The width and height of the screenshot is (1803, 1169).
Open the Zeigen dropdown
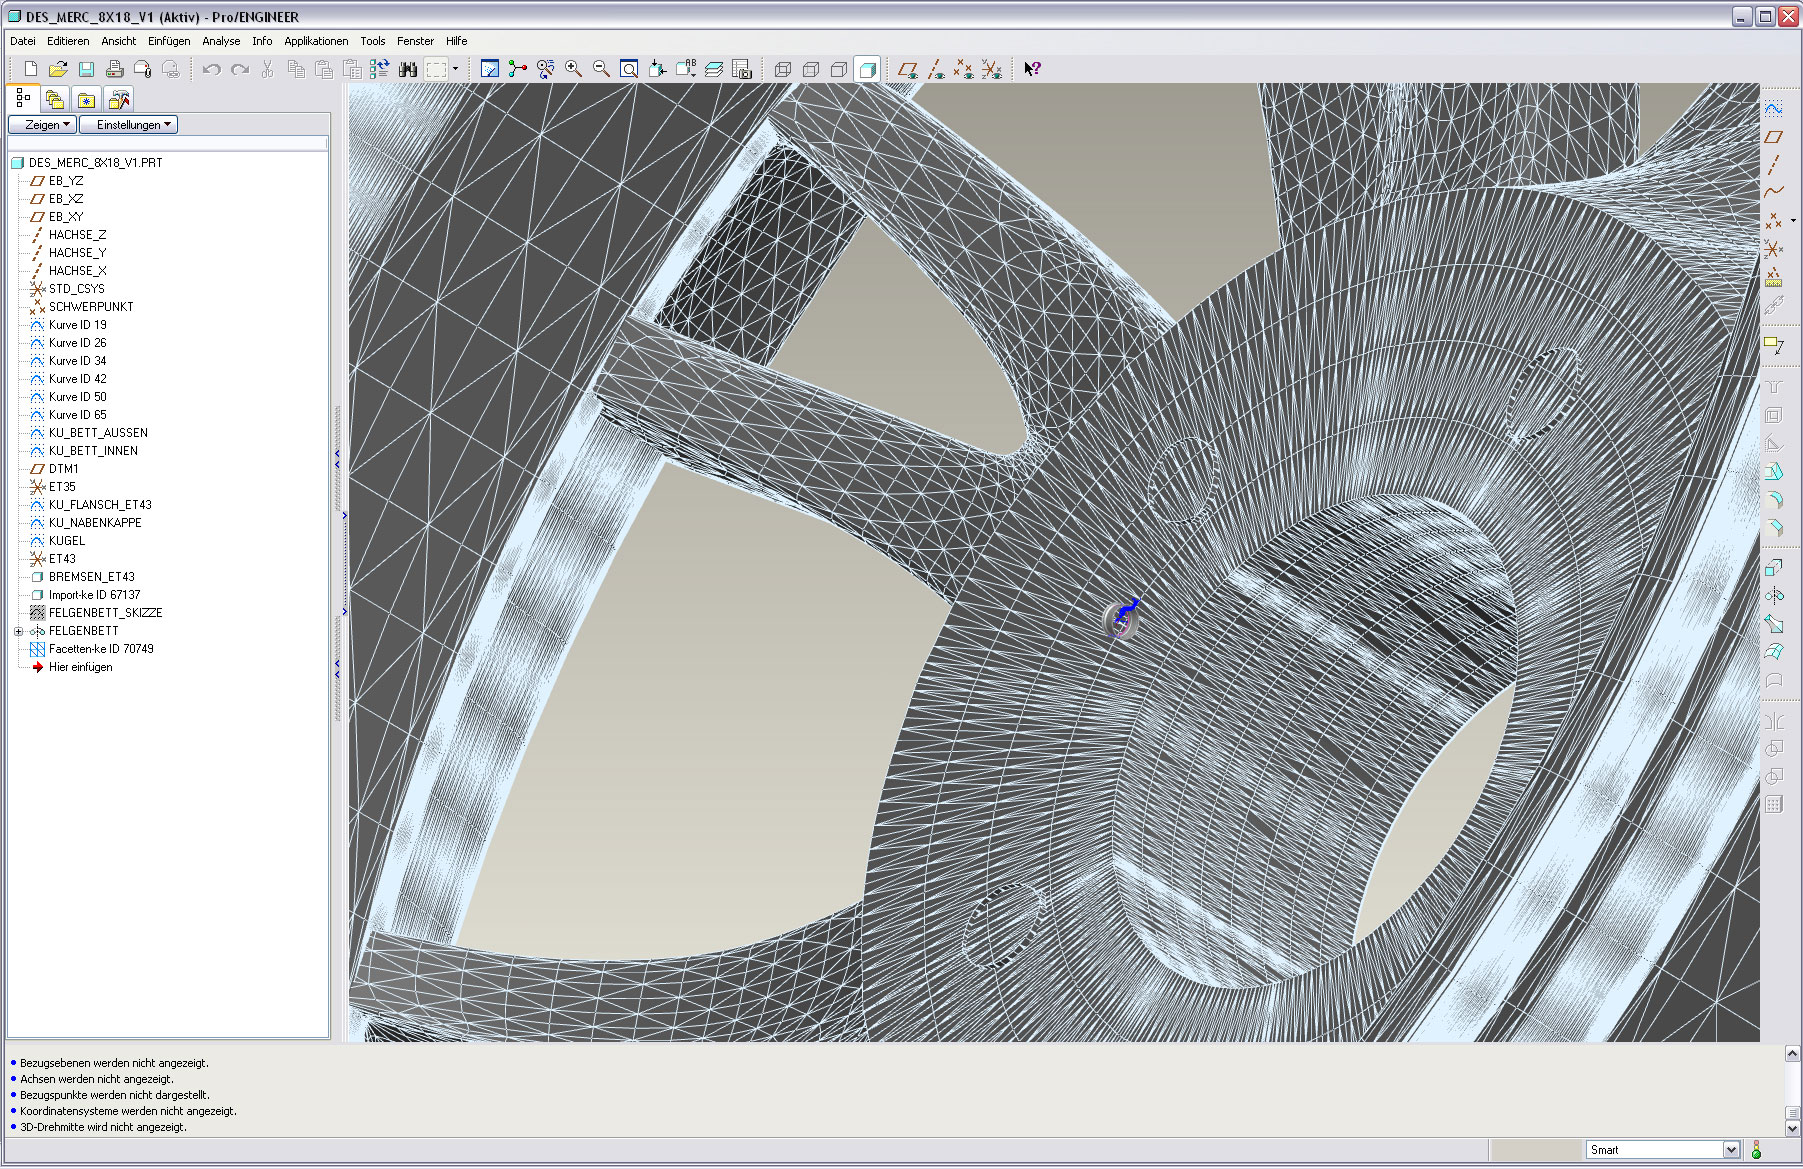[x=42, y=125]
